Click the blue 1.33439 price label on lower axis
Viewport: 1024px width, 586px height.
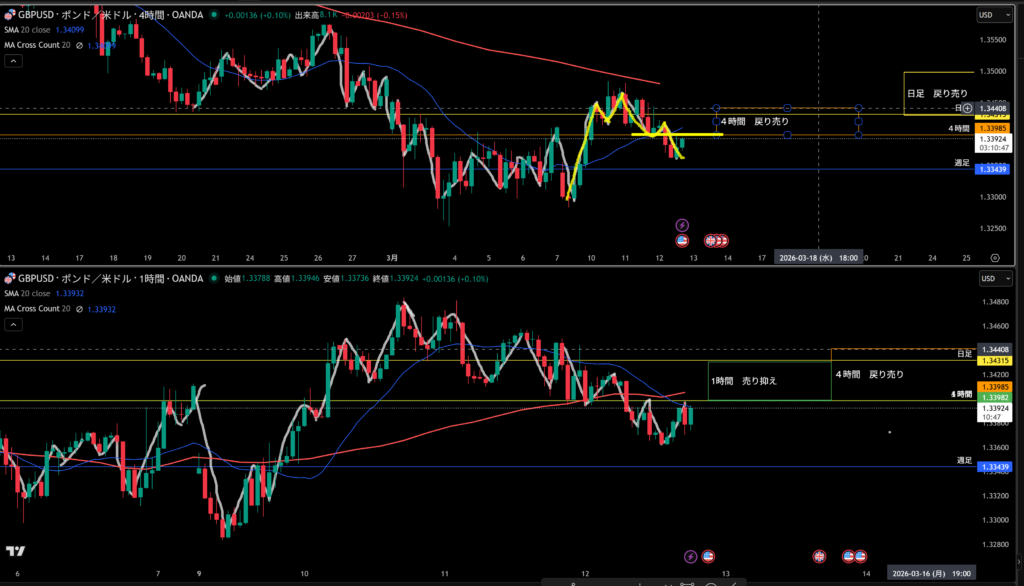pos(993,468)
